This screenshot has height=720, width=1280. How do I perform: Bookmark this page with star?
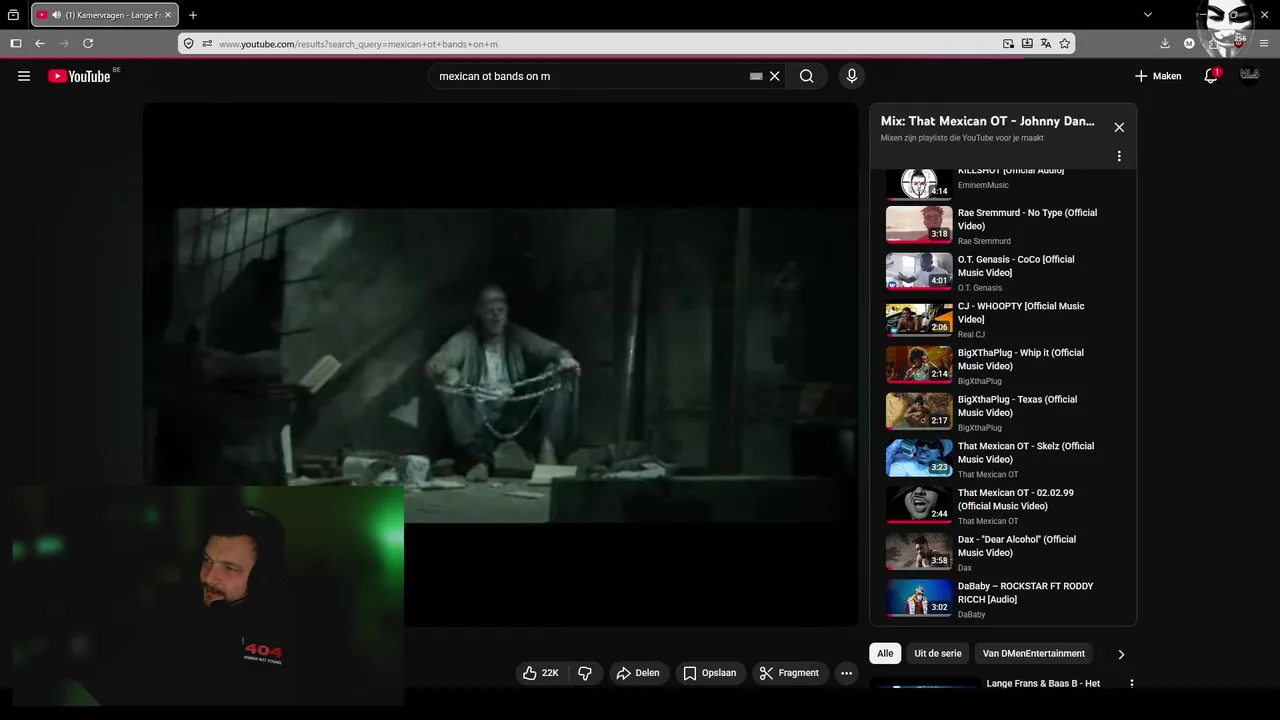[x=1065, y=44]
